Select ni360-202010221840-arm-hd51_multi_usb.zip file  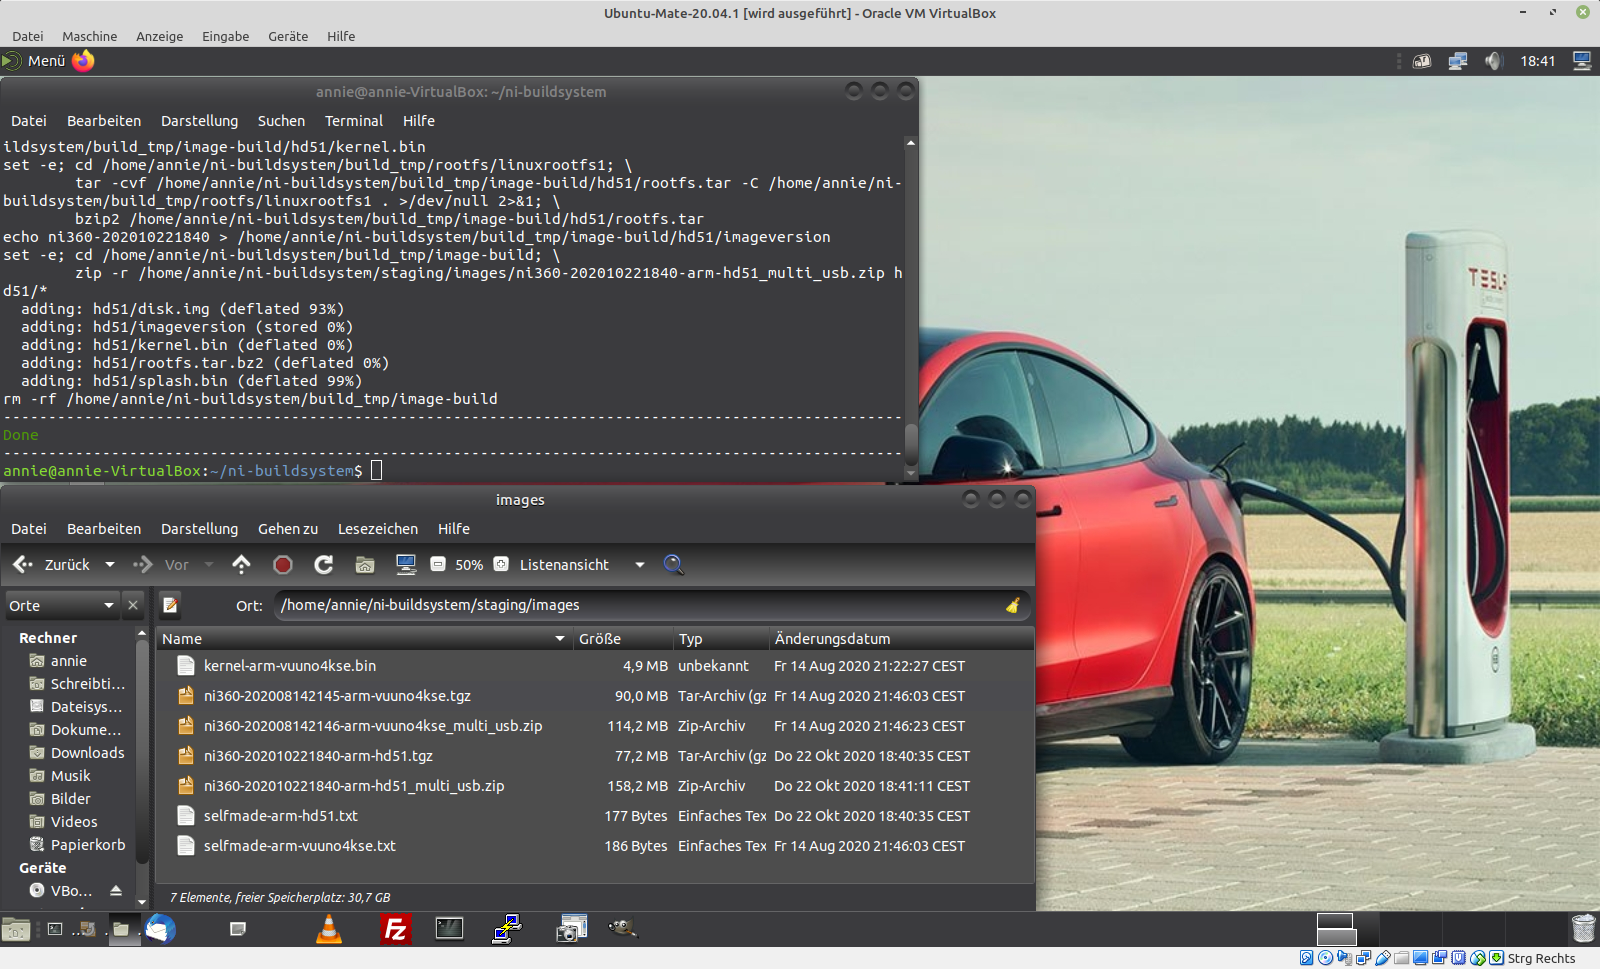click(354, 786)
